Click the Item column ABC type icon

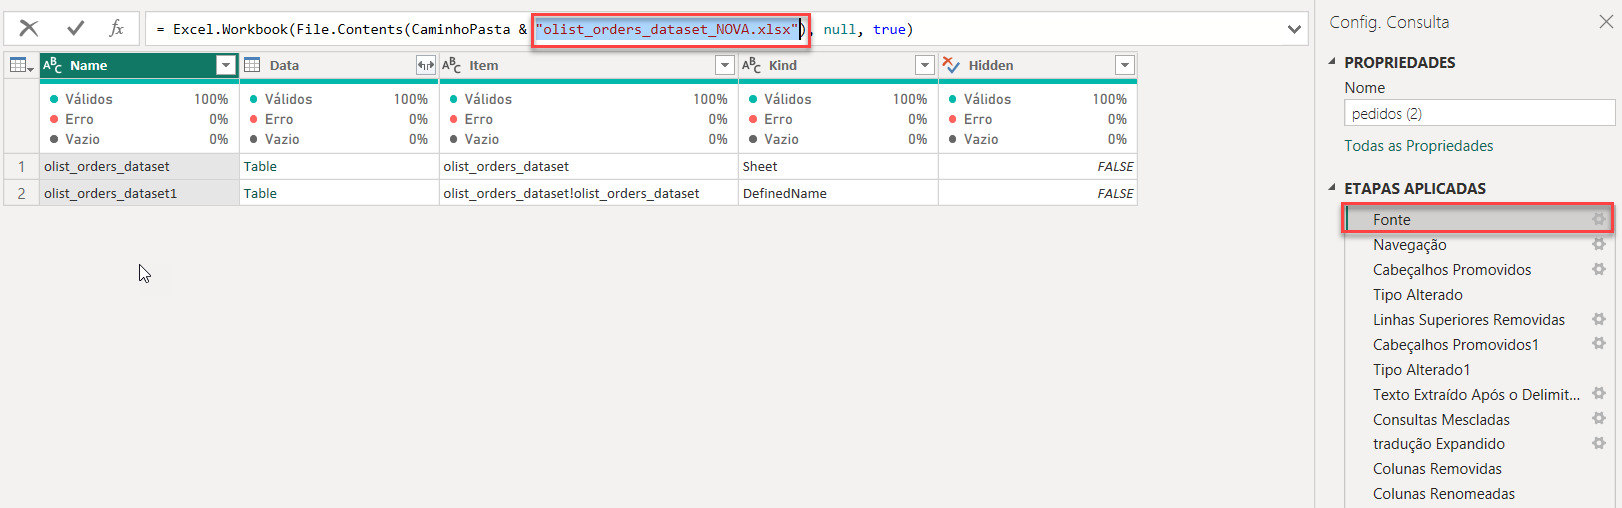point(452,65)
